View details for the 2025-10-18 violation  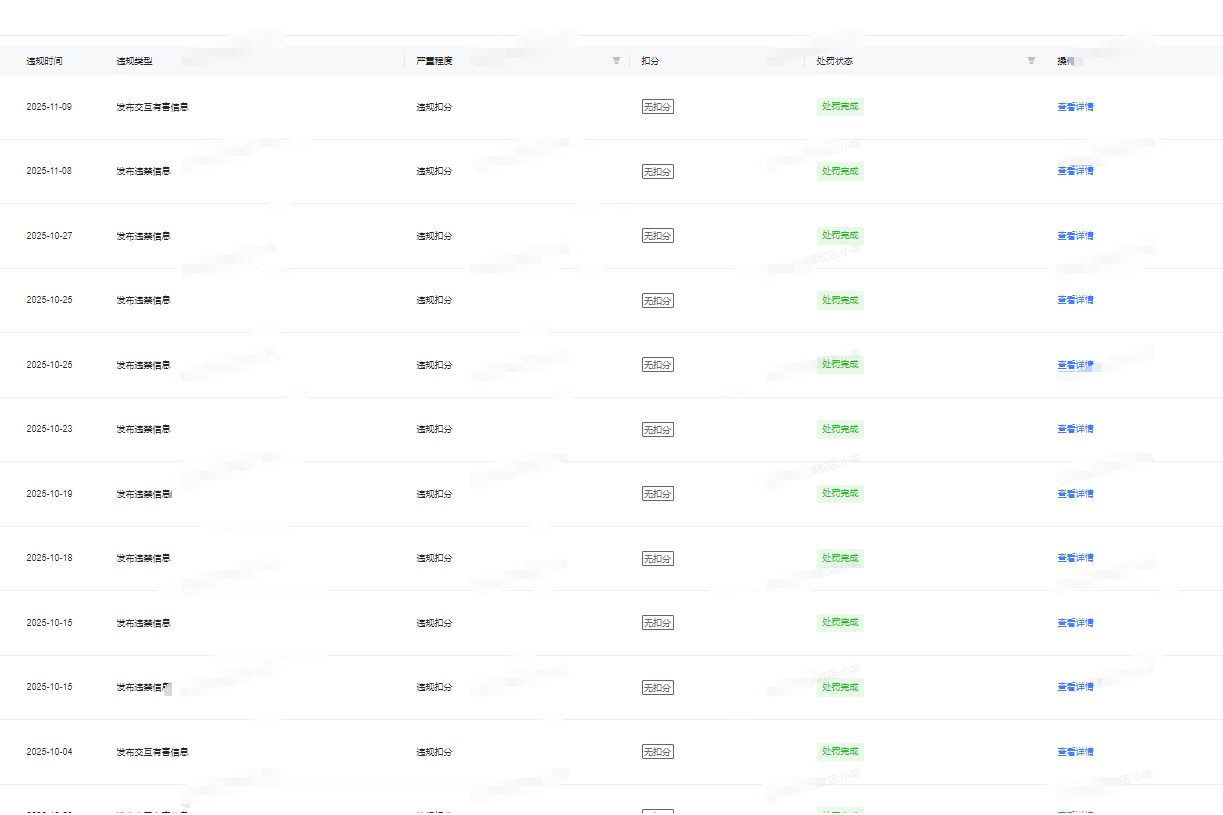click(1075, 558)
